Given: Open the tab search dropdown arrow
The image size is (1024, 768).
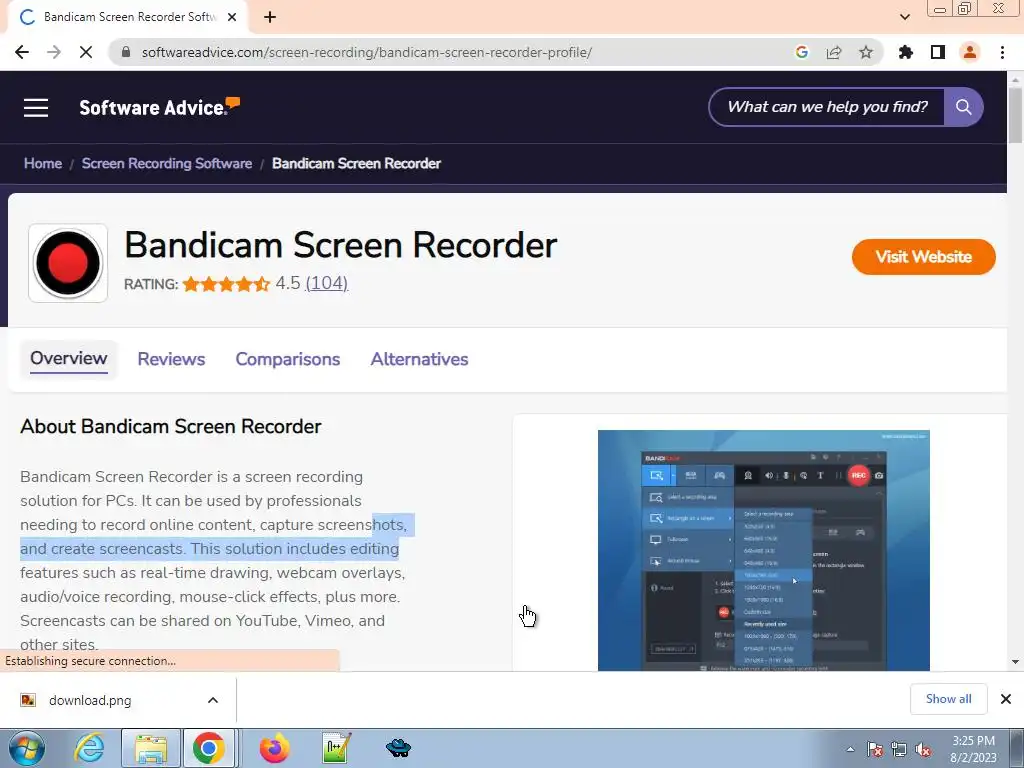Looking at the screenshot, I should pos(904,17).
